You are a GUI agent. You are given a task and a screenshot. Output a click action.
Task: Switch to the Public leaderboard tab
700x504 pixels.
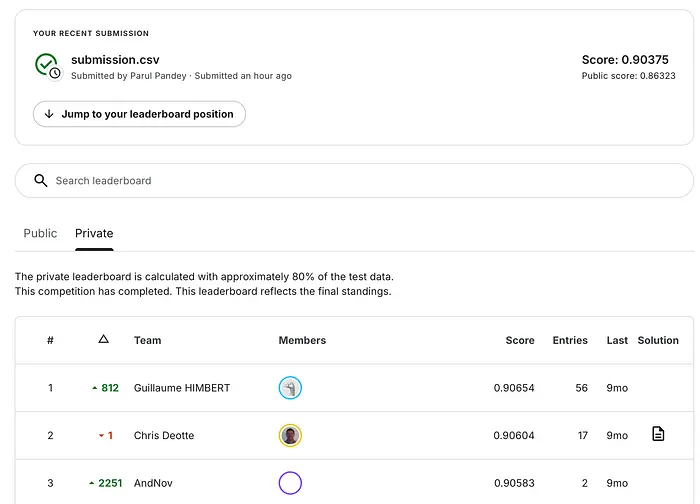[40, 233]
